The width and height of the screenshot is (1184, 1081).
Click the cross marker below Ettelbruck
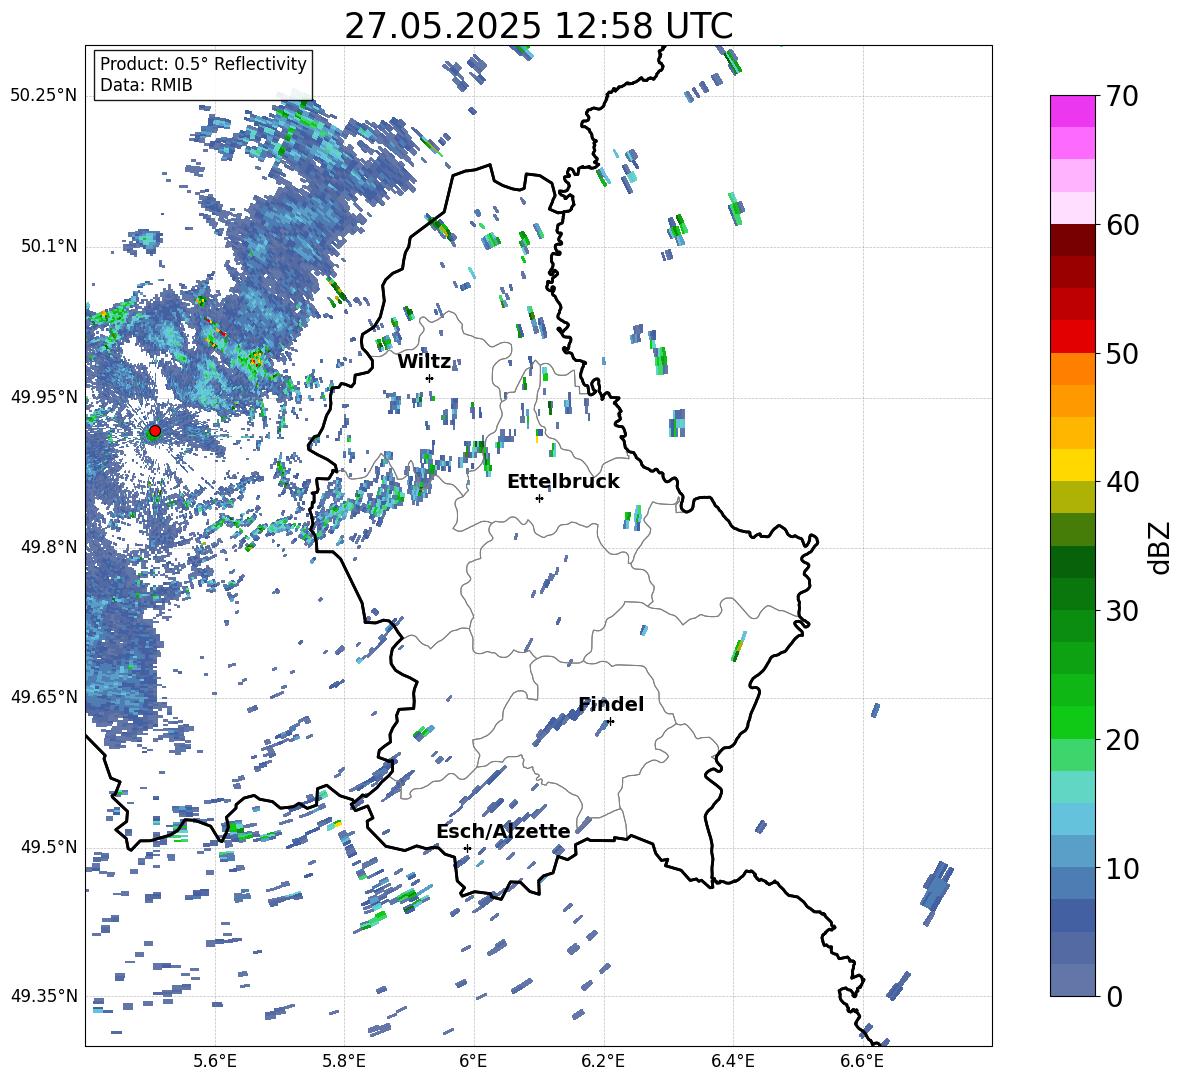(539, 498)
